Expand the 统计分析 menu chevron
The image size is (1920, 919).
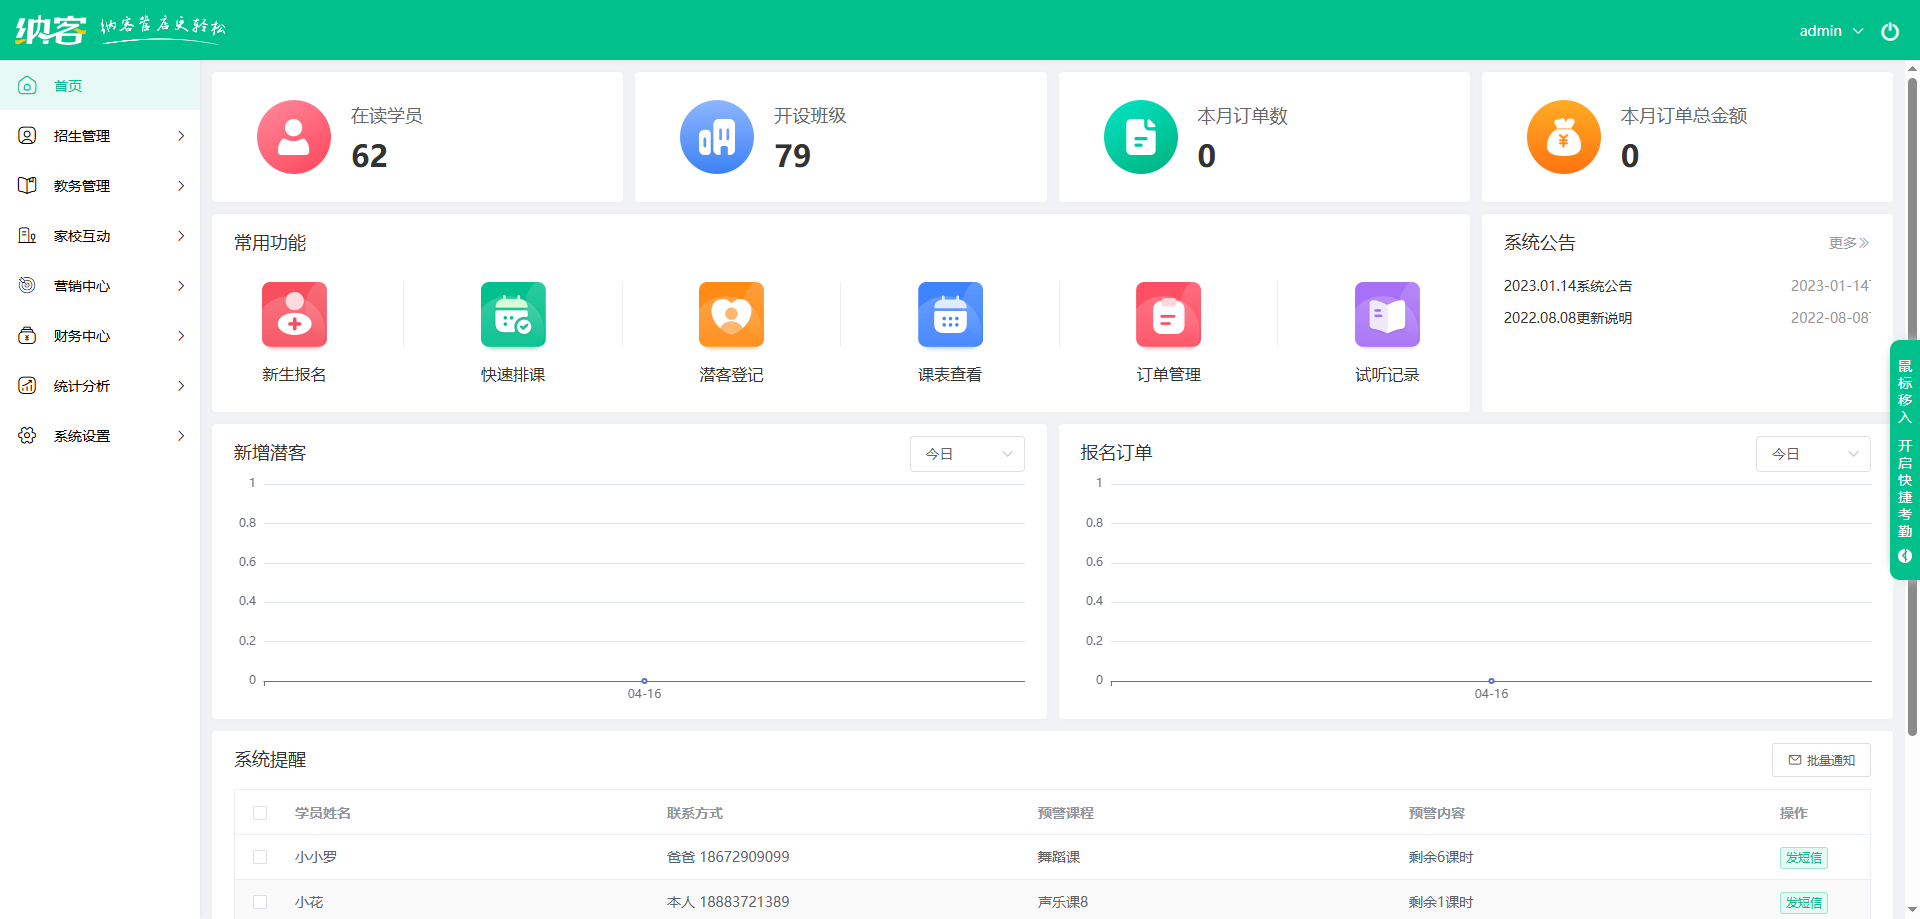pos(181,386)
